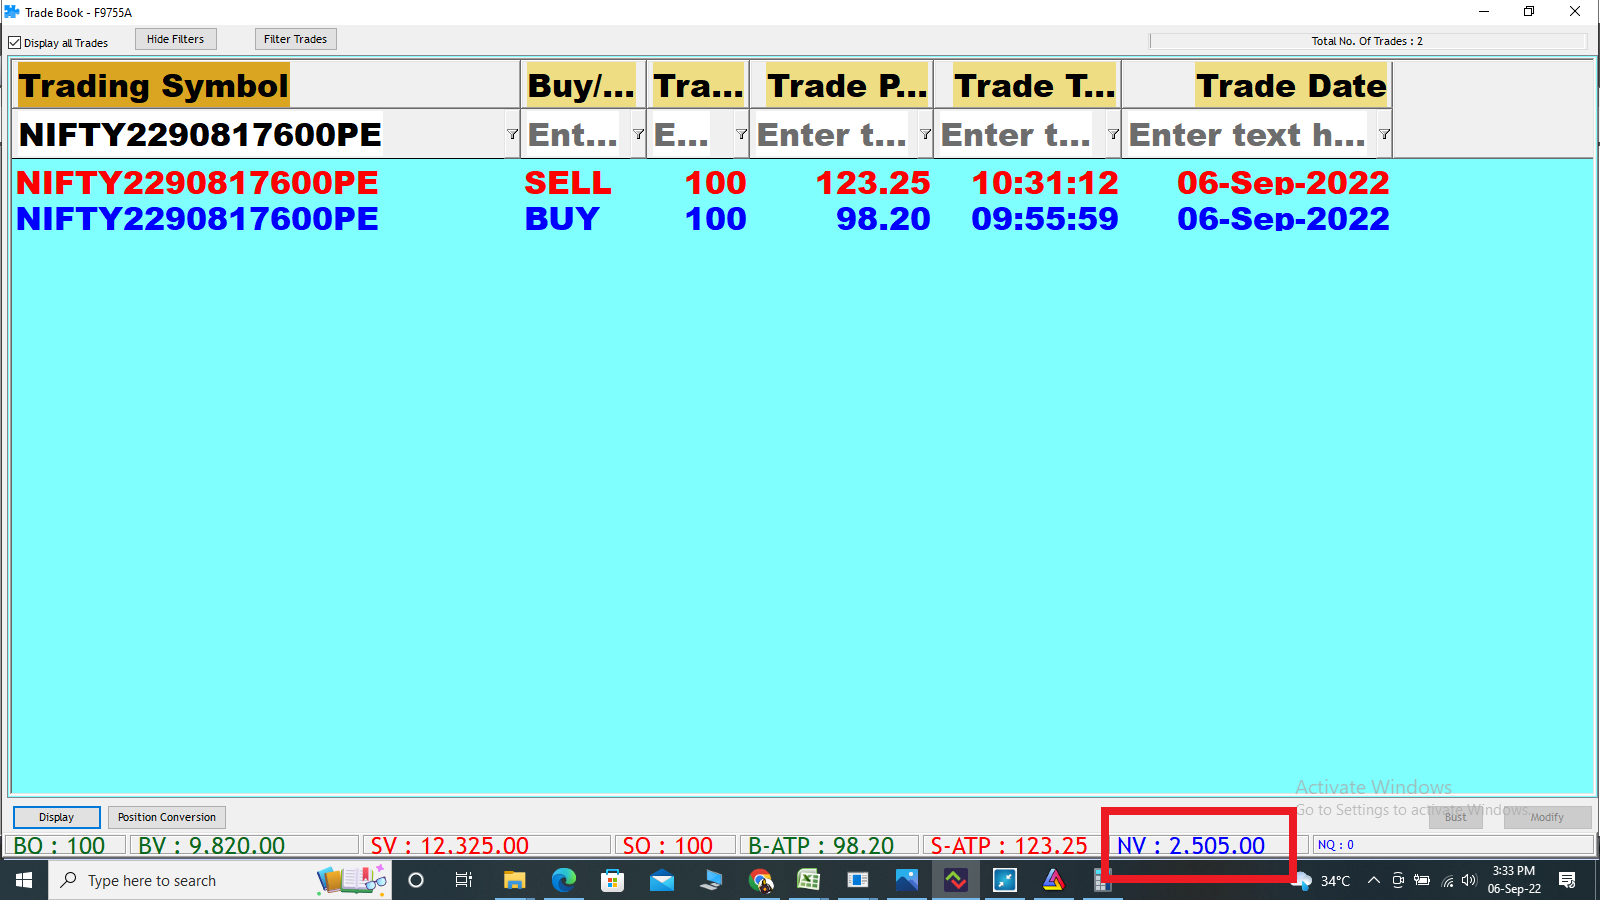The width and height of the screenshot is (1600, 900).
Task: Click the 10:31:12 trade time cell
Action: click(1045, 183)
